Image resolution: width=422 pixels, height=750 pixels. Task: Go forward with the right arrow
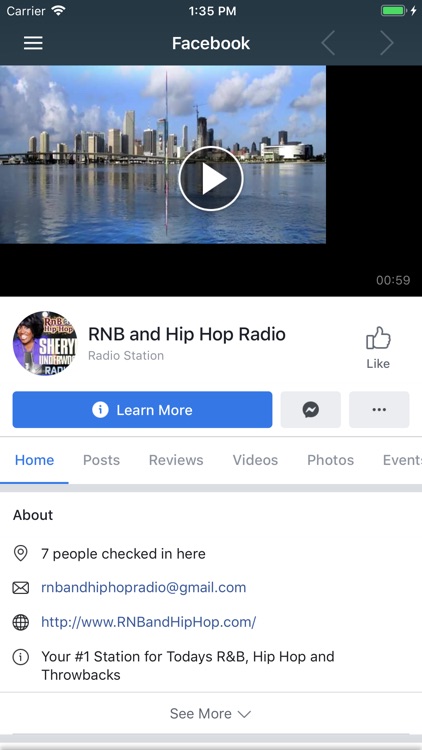(x=387, y=43)
